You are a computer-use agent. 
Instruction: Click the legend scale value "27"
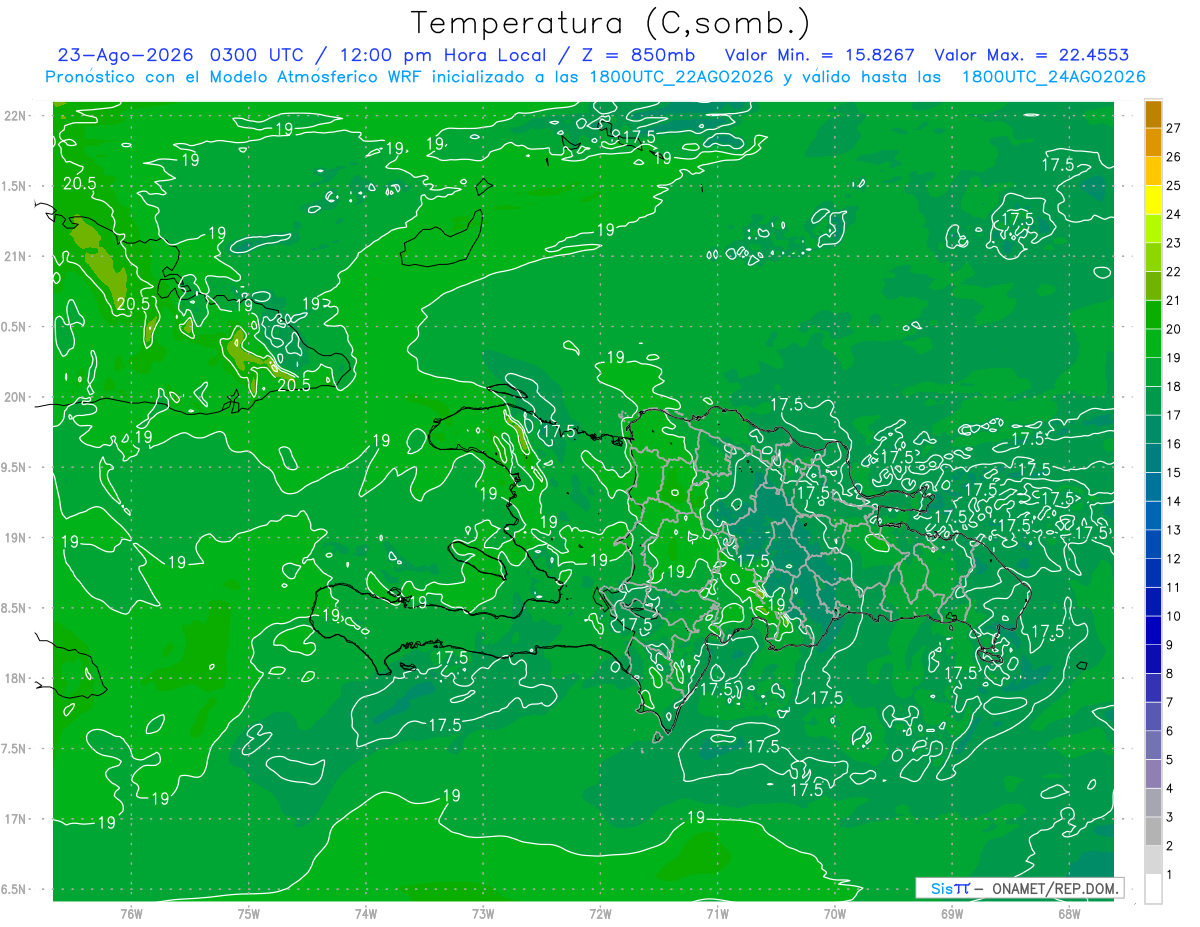pos(1174,128)
